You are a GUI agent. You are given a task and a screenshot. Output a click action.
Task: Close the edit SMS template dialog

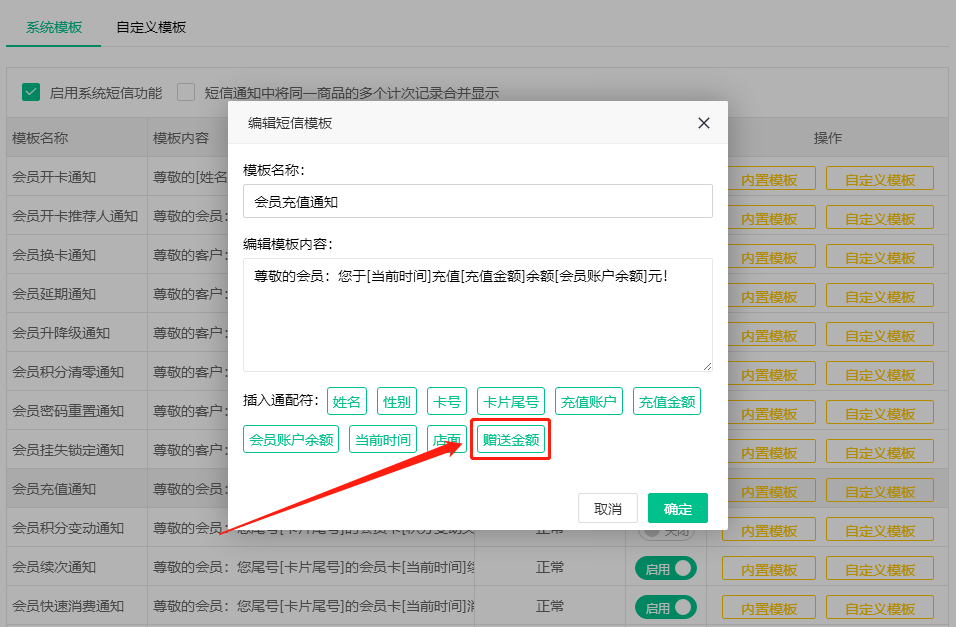click(x=704, y=123)
